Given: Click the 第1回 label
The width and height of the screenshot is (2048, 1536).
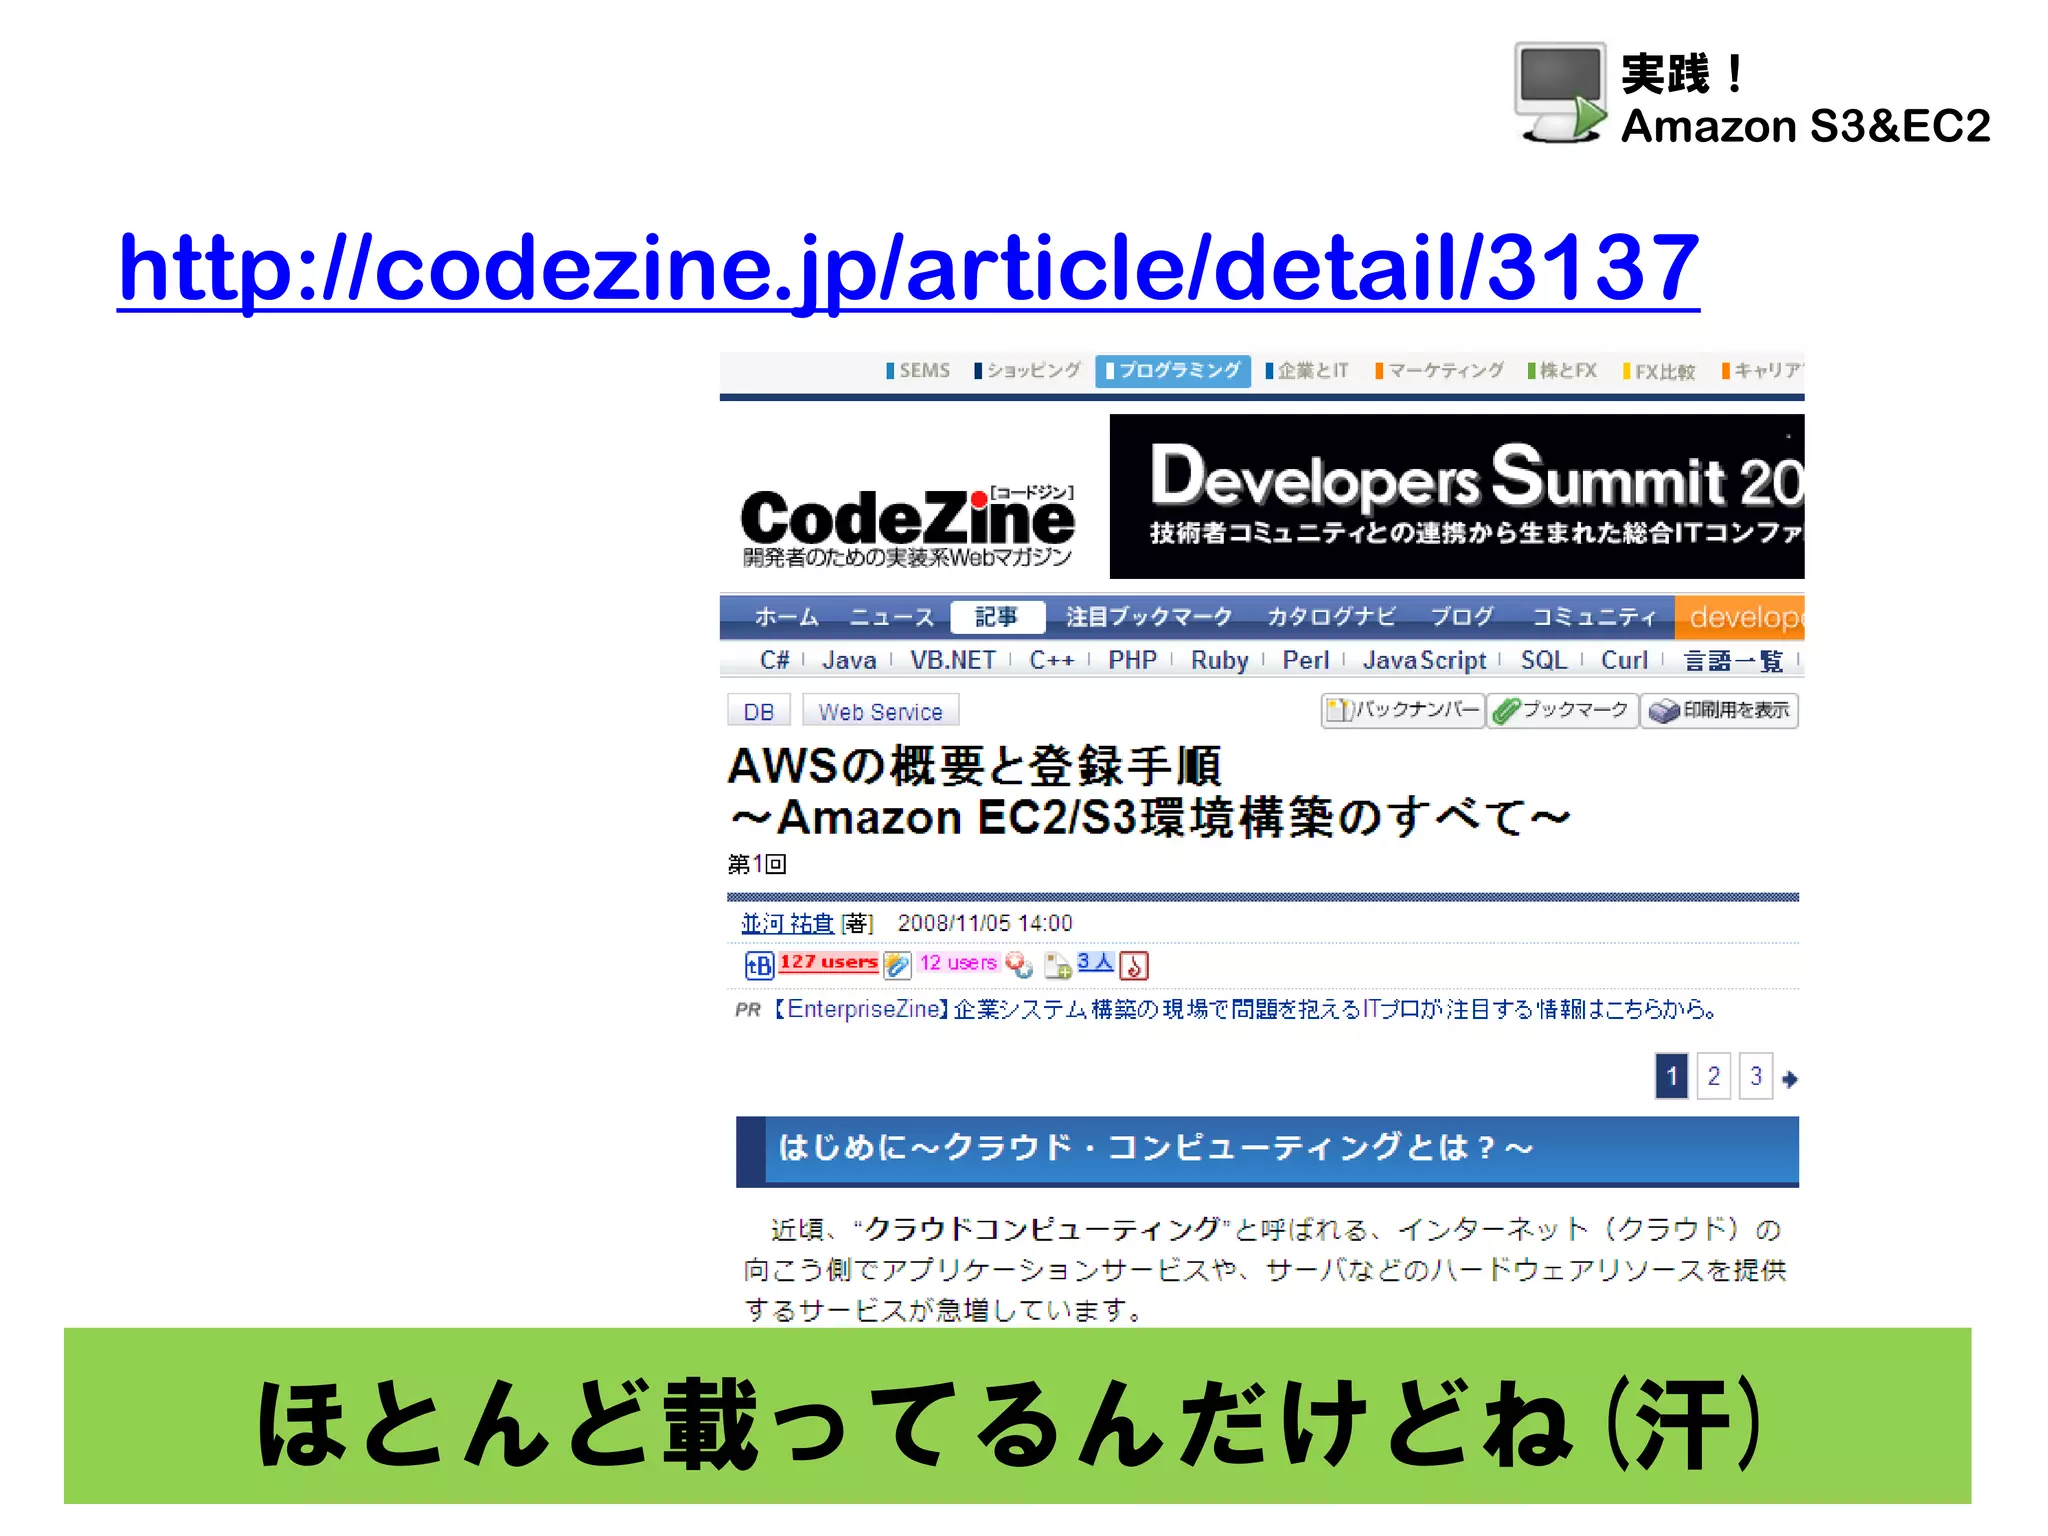Looking at the screenshot, I should [x=757, y=864].
